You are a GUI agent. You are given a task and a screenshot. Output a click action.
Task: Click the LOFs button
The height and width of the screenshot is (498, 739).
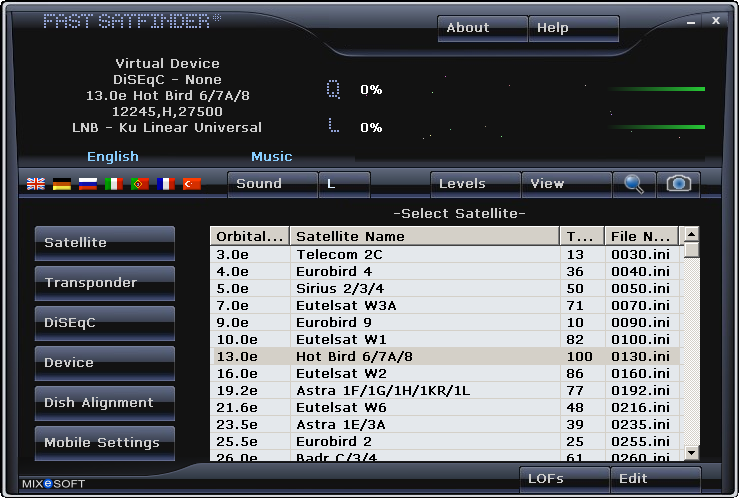[564, 479]
